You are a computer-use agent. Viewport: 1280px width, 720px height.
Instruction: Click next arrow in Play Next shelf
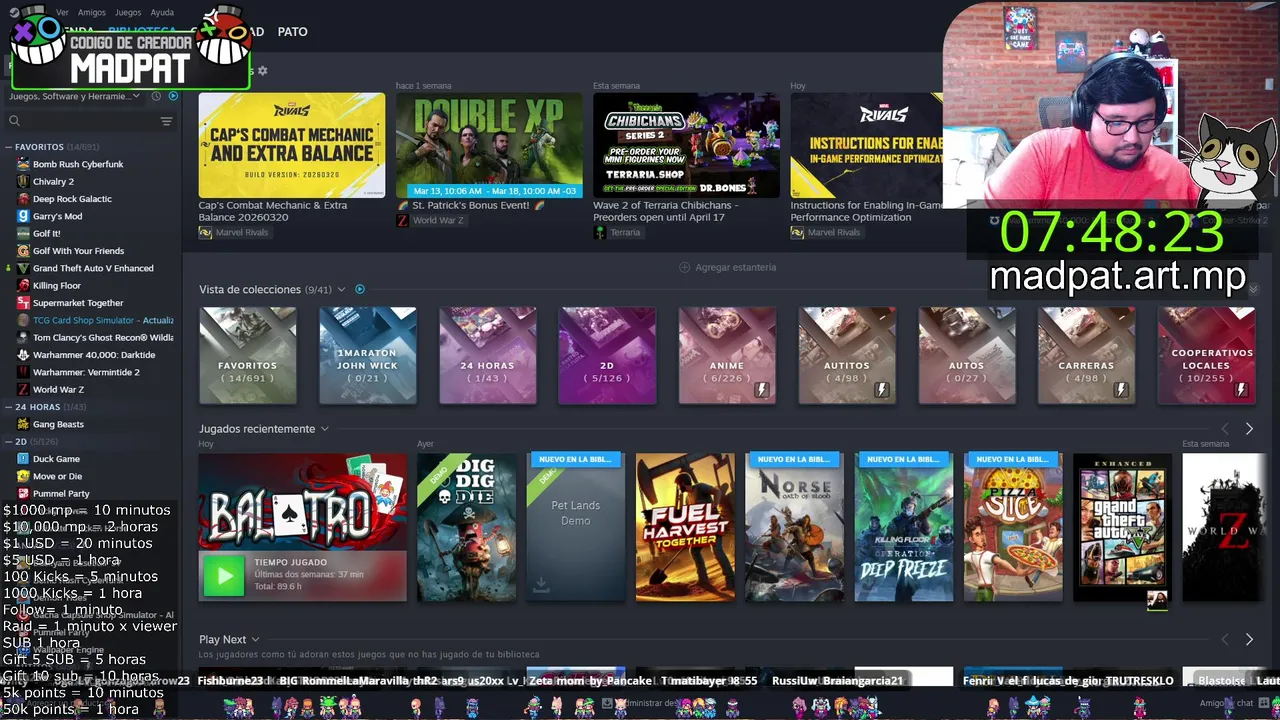coord(1249,639)
